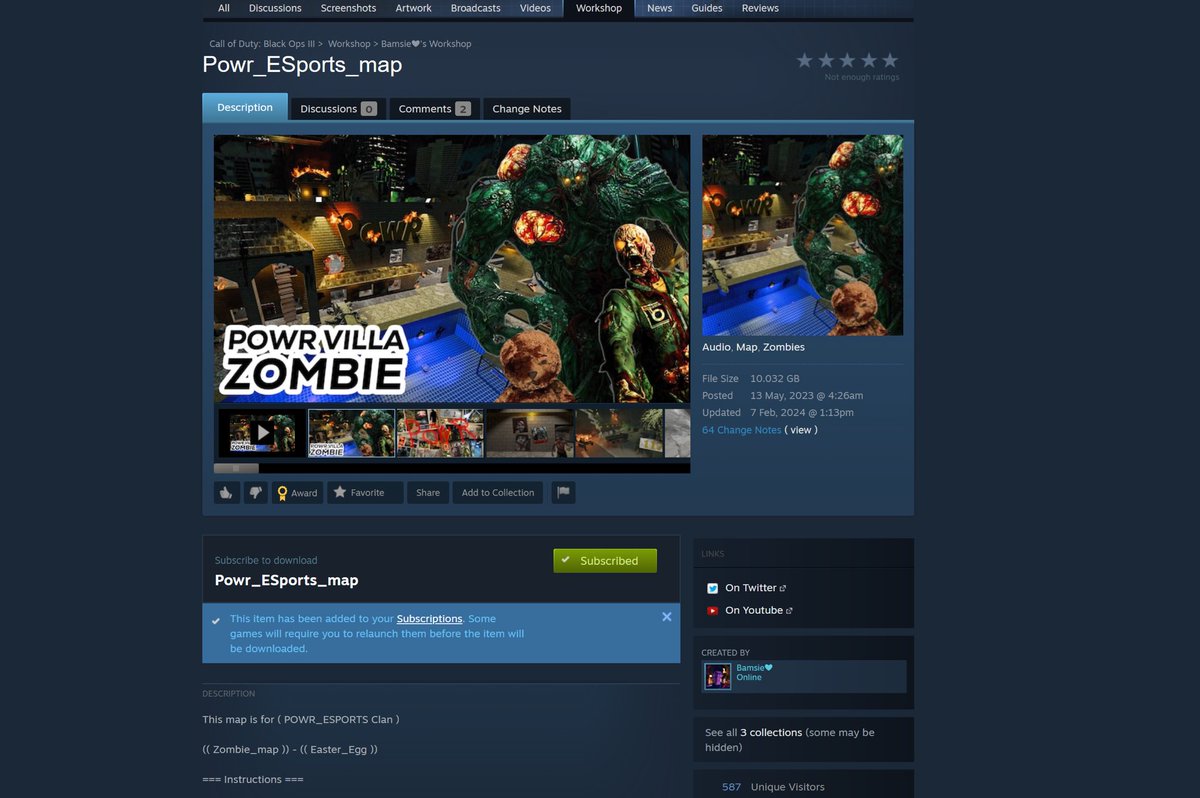
Task: Dismiss the subscription notice with X
Action: [x=667, y=617]
